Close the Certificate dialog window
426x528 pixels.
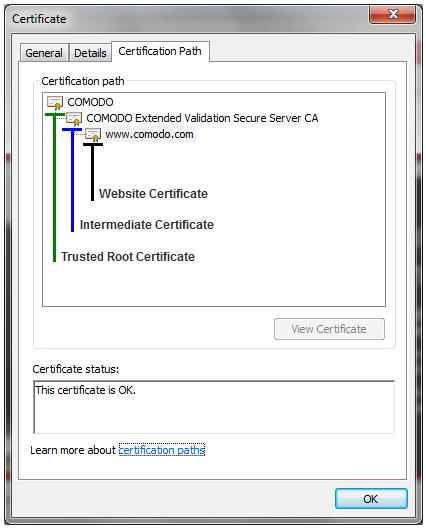[x=393, y=15]
